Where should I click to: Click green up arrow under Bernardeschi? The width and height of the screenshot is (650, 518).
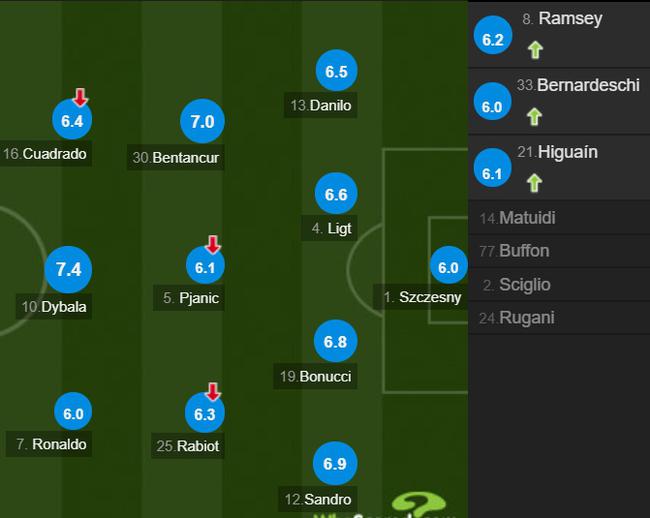click(534, 116)
